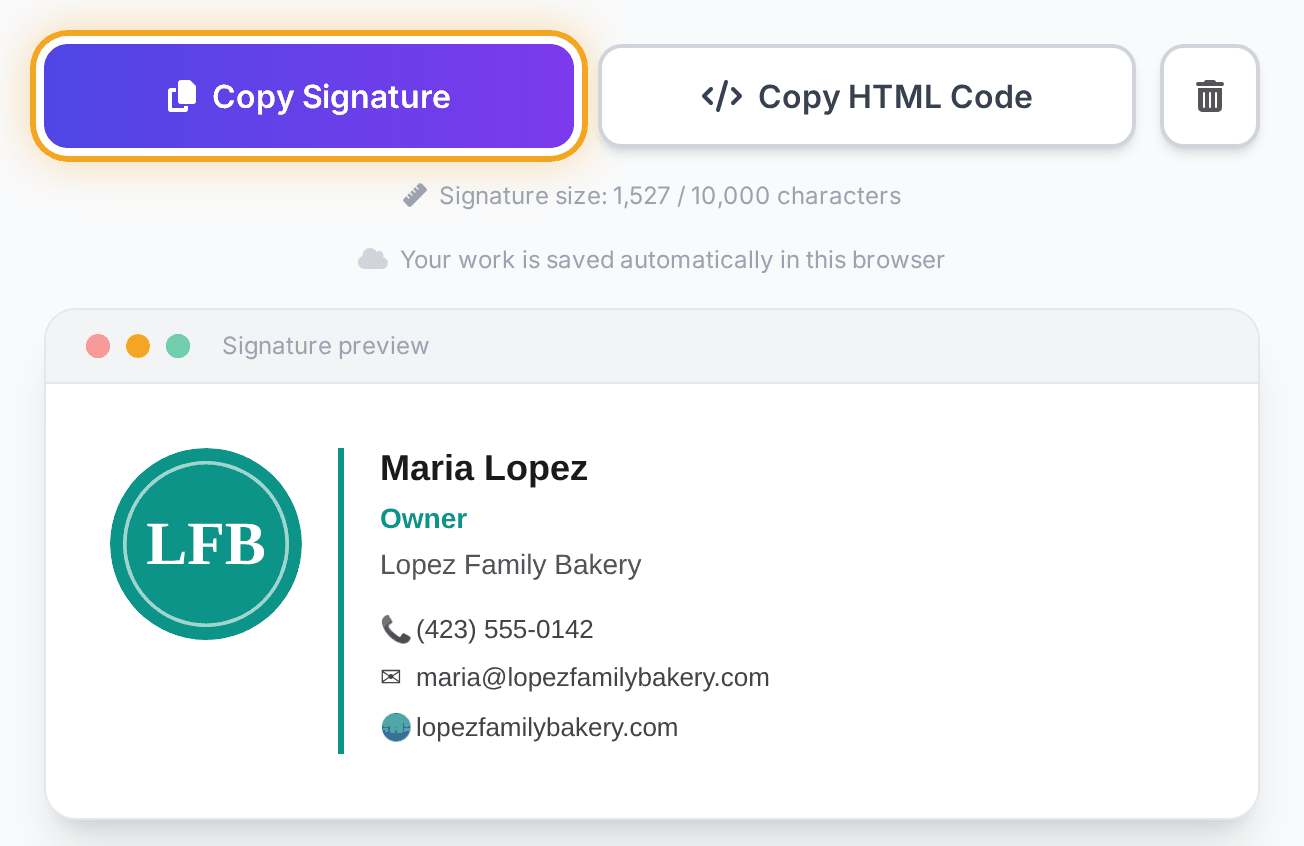Click the copy icon in Copy Signature
The width and height of the screenshot is (1304, 846).
182,96
